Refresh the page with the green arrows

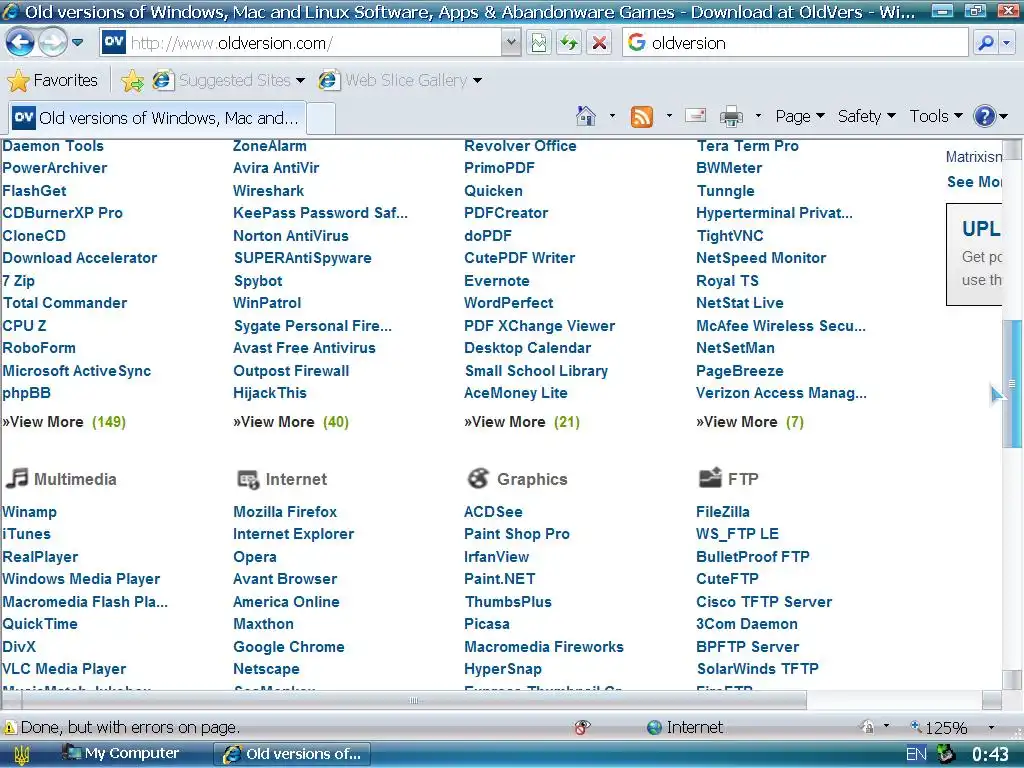point(569,43)
